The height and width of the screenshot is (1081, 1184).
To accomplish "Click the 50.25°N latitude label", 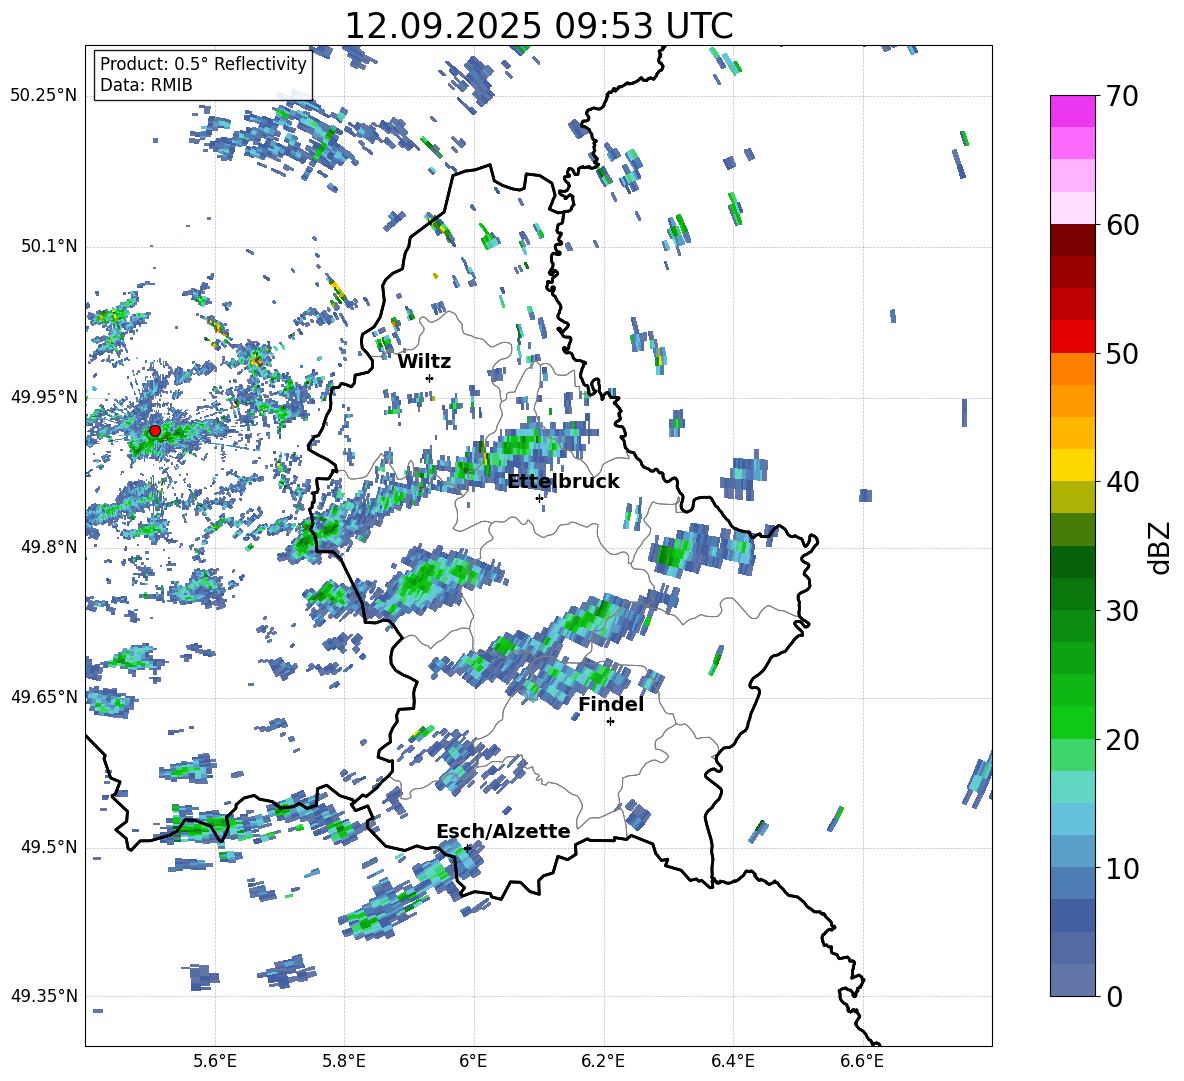I will [44, 96].
